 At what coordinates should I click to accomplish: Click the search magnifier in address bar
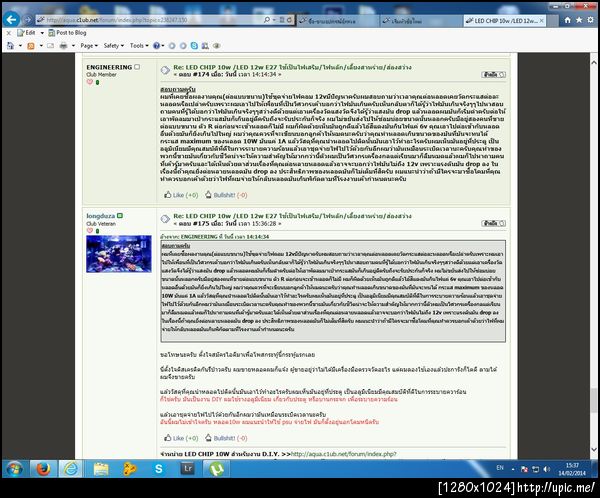[267, 20]
